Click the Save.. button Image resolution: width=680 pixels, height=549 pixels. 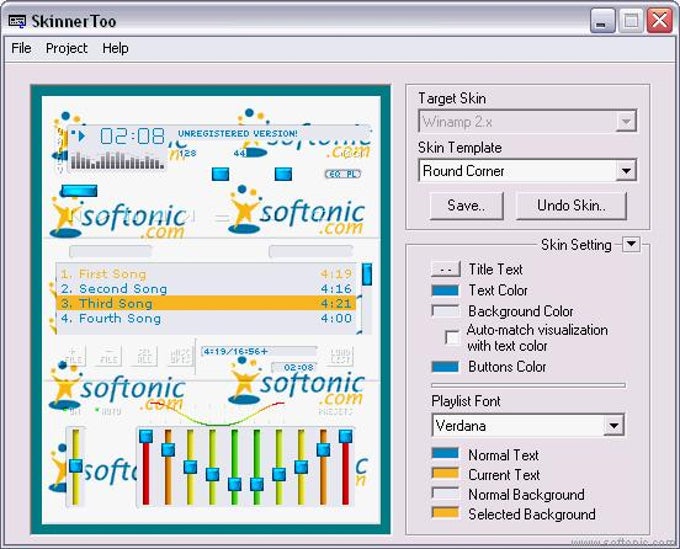[466, 206]
